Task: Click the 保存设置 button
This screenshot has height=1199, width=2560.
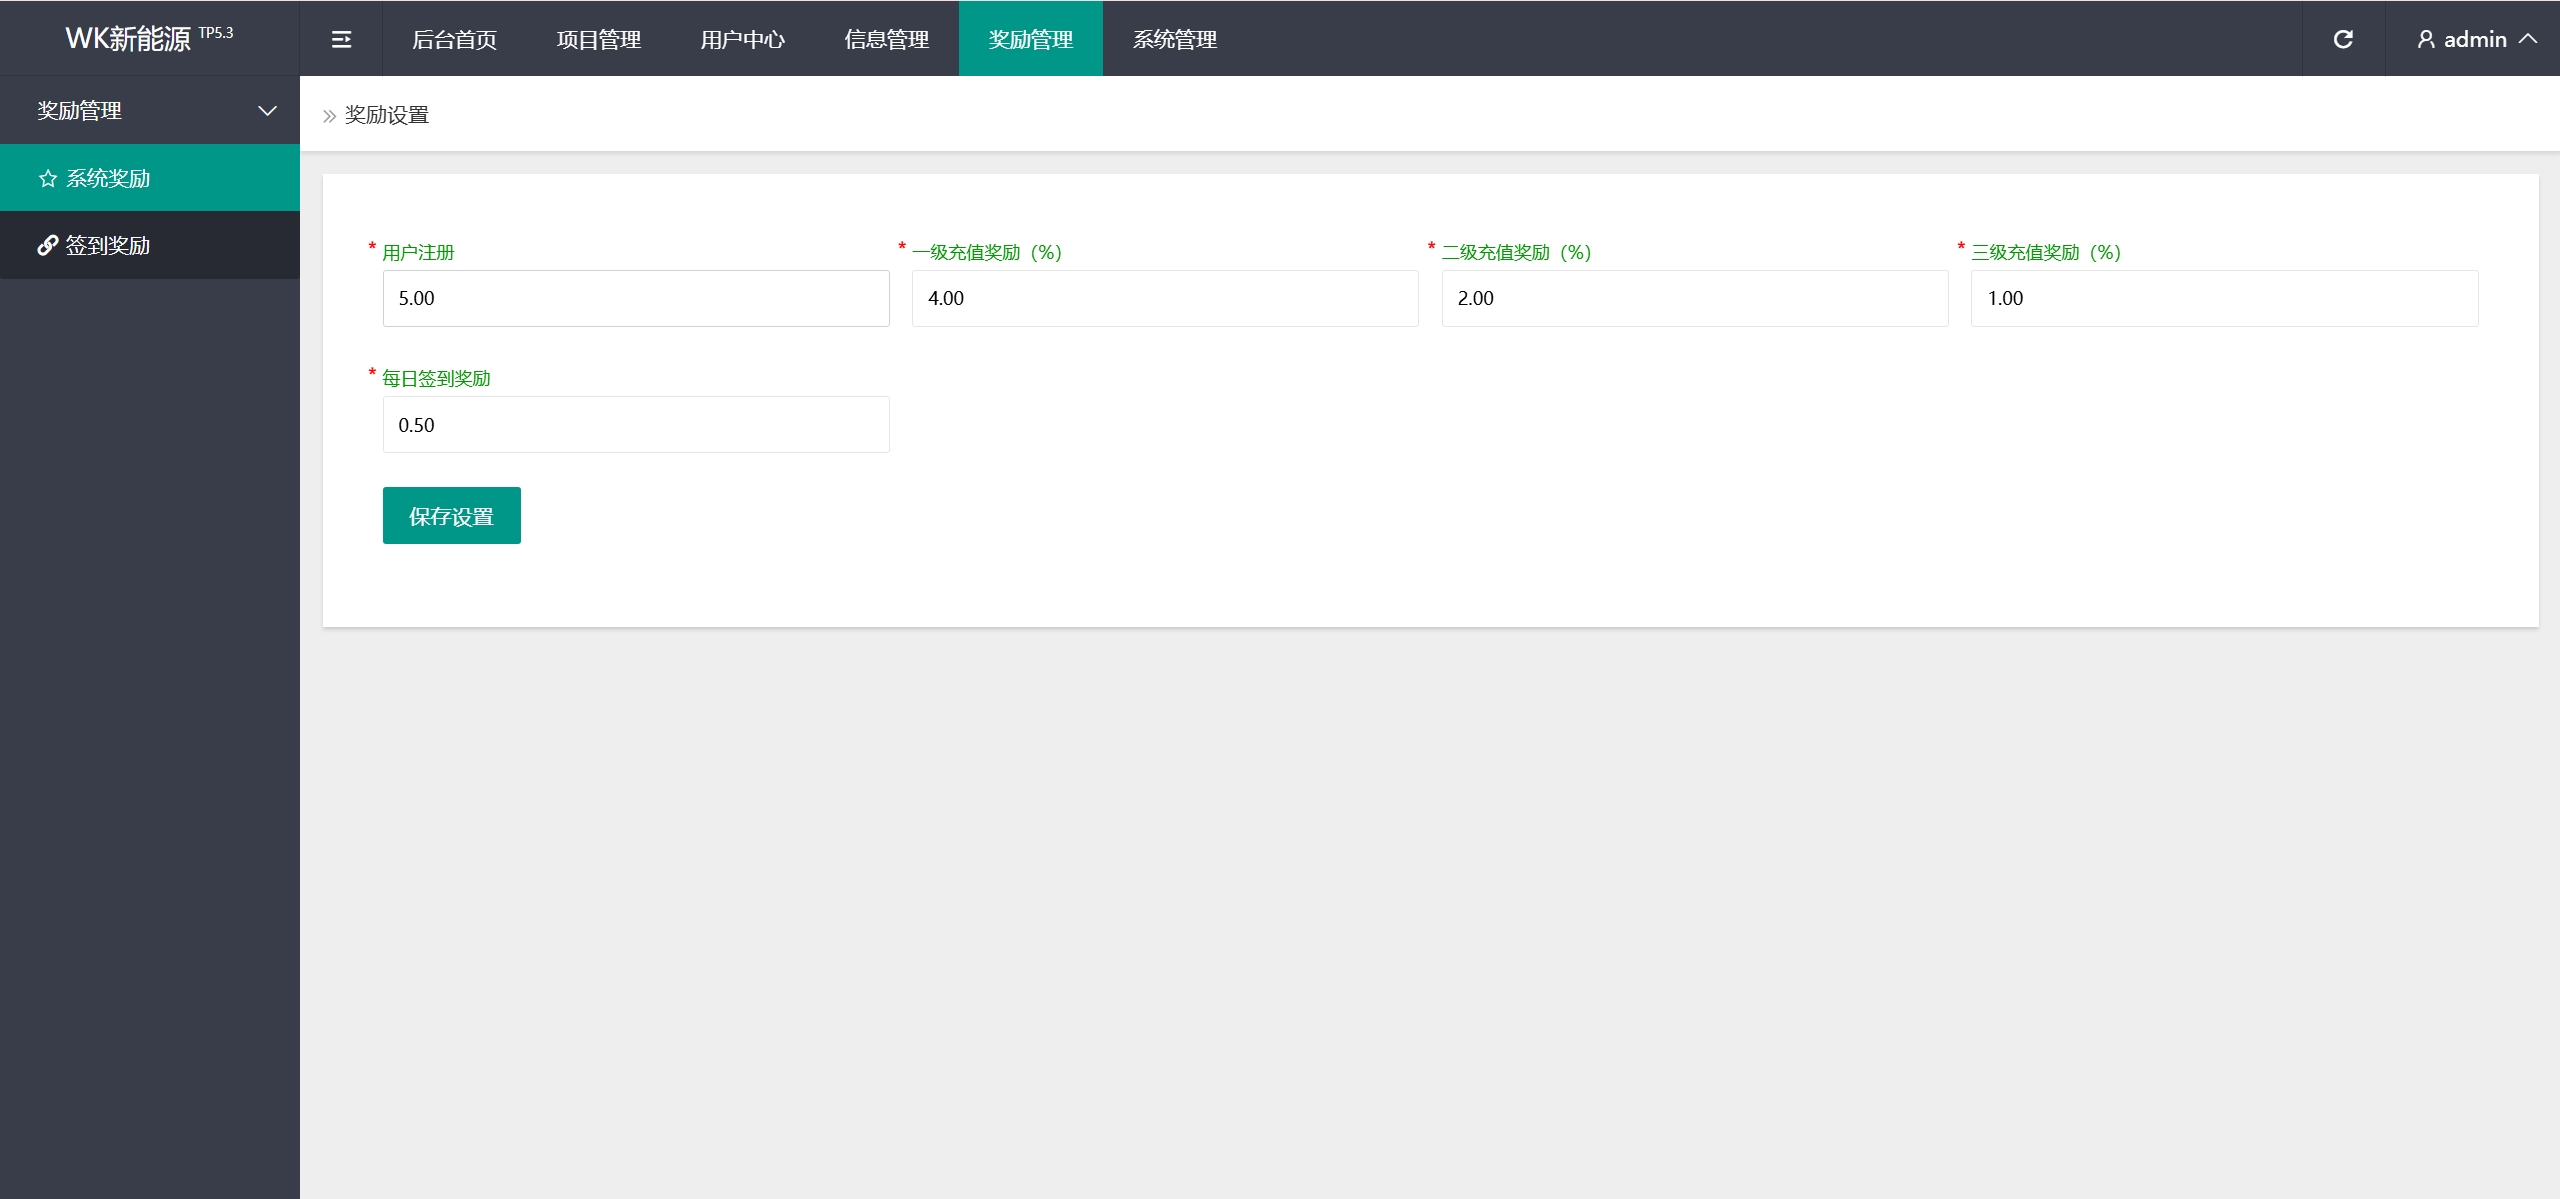Action: pos(451,516)
